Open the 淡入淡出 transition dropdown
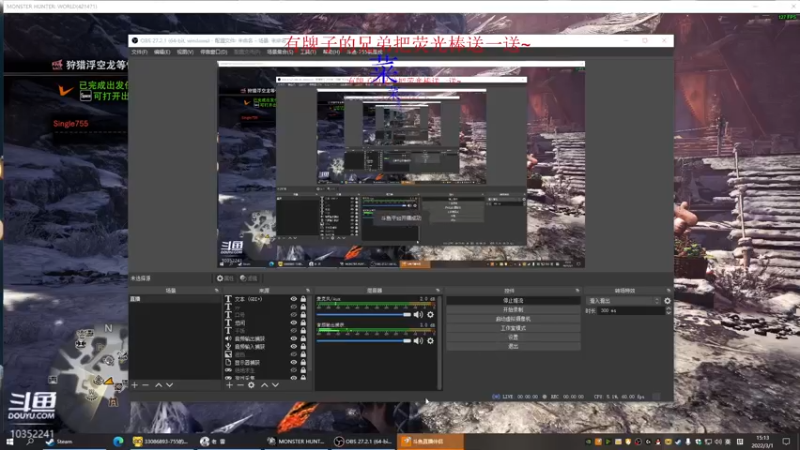The height and width of the screenshot is (450, 800). (623, 301)
